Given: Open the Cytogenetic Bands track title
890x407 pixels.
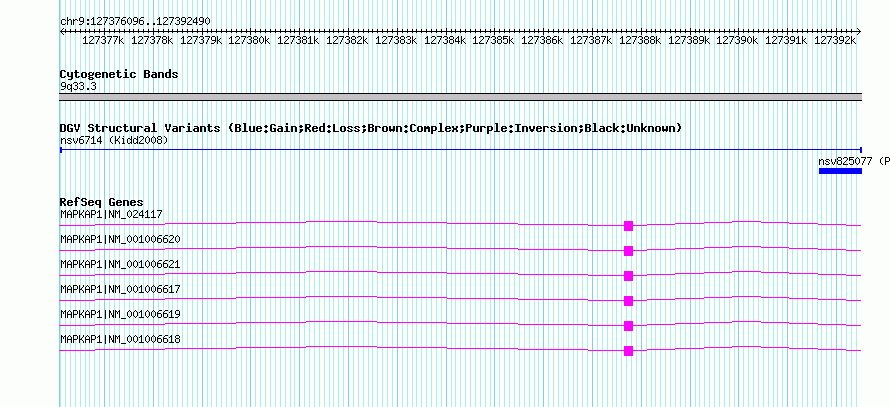Looking at the screenshot, I should tap(119, 74).
